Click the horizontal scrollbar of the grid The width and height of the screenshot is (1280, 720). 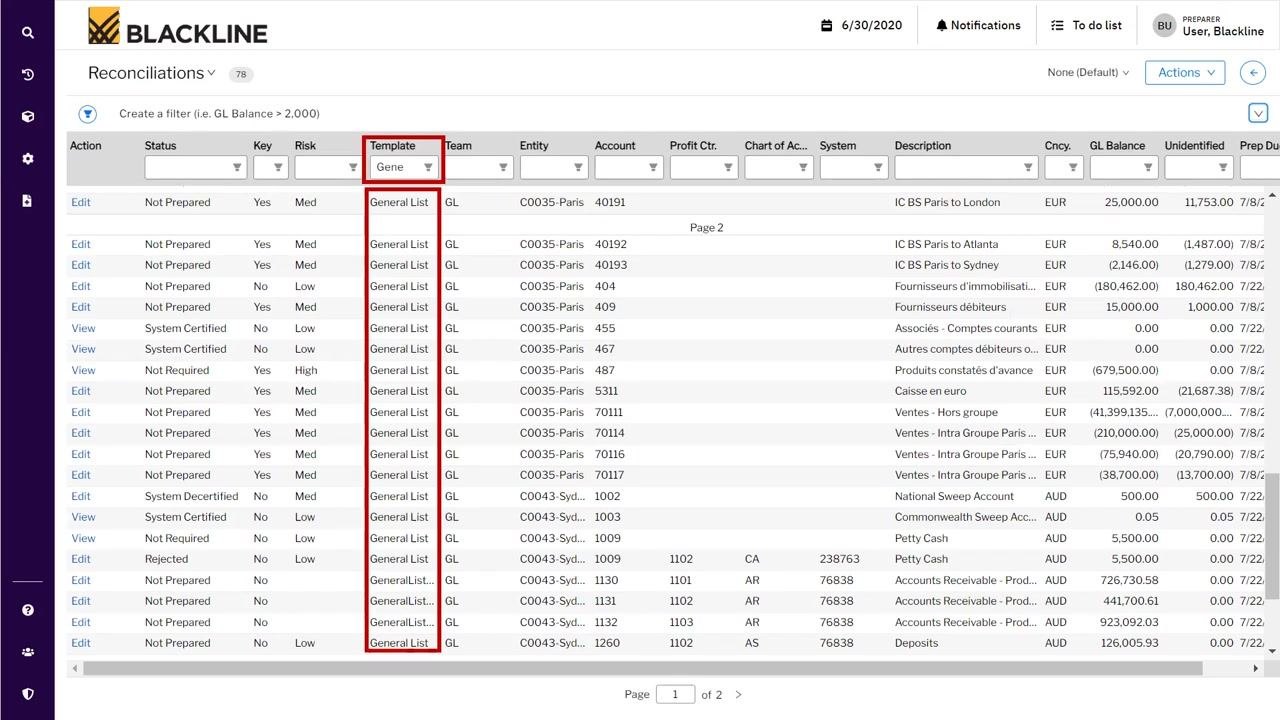pyautogui.click(x=642, y=668)
